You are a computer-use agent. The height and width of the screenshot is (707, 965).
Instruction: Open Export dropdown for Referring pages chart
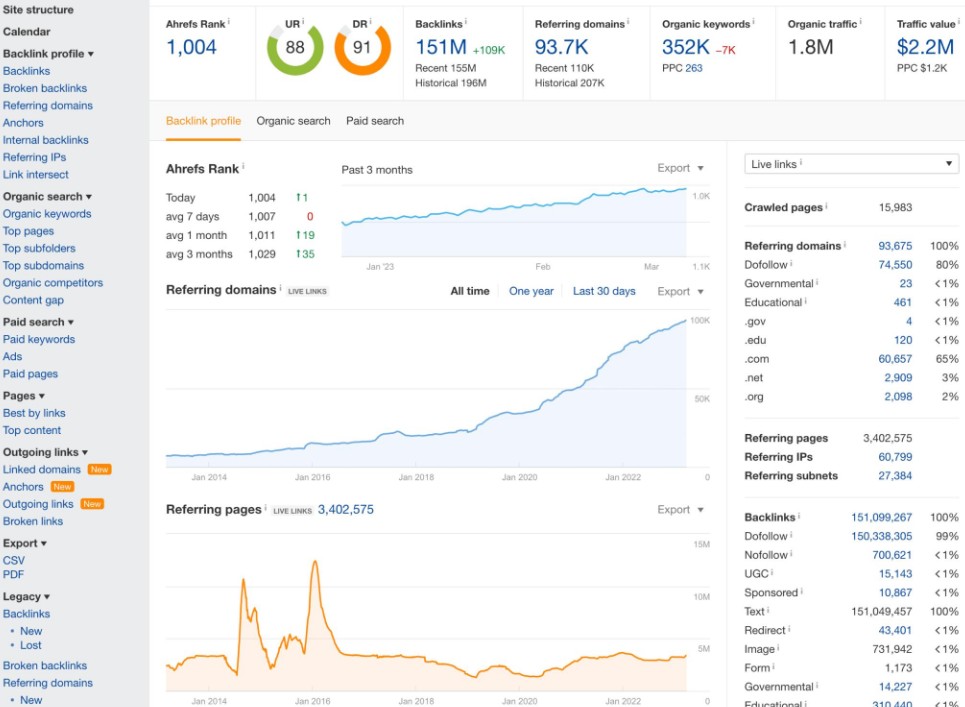click(x=680, y=509)
